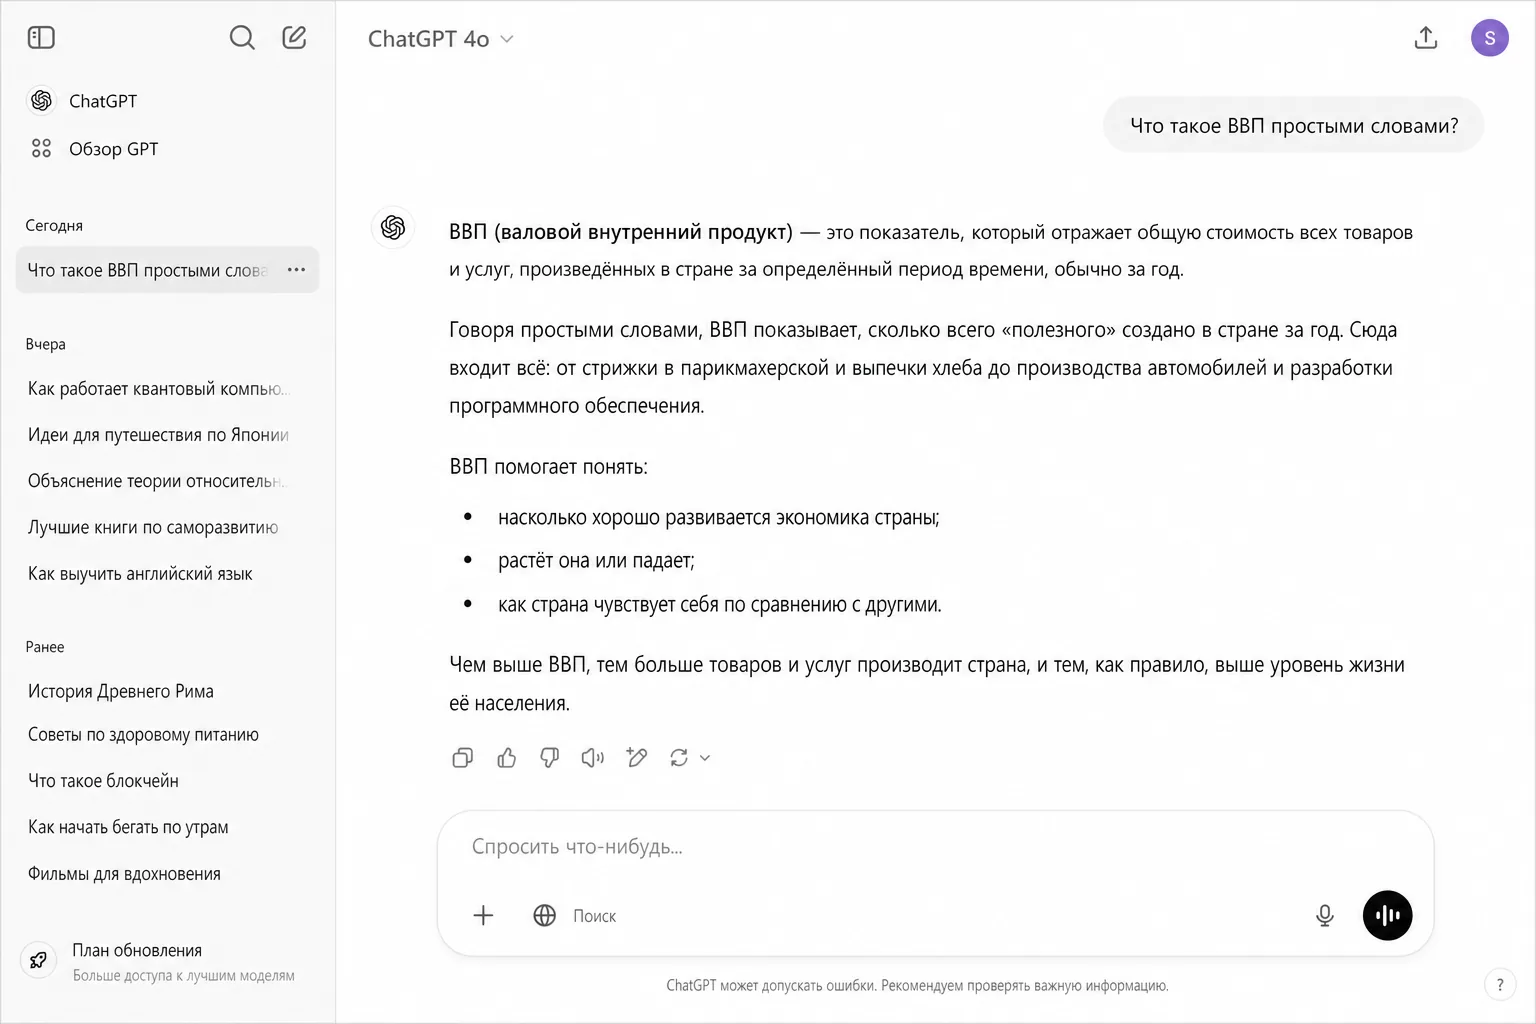1536x1024 pixels.
Task: Open options for Что такое ВВП chat
Action: coord(296,270)
